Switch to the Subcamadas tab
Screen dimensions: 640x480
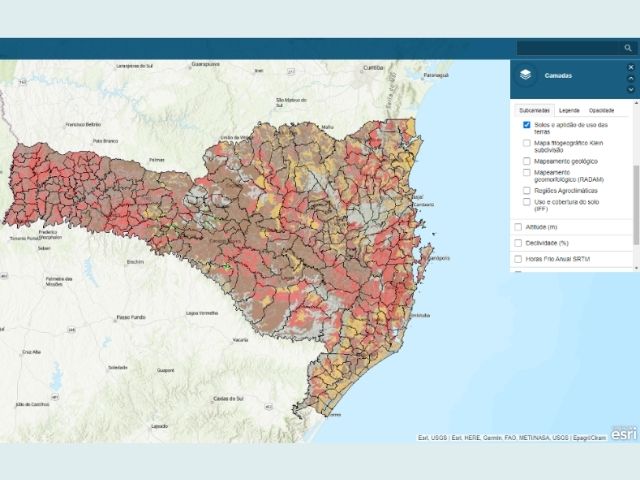coord(535,109)
